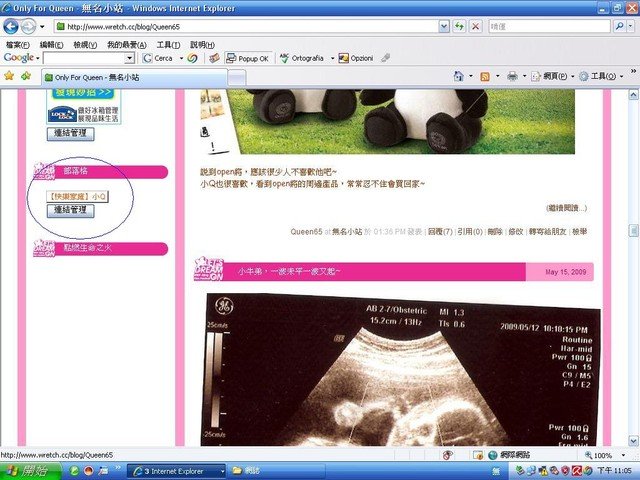This screenshot has width=640, height=480.
Task: Click the Print icon
Action: [x=512, y=76]
